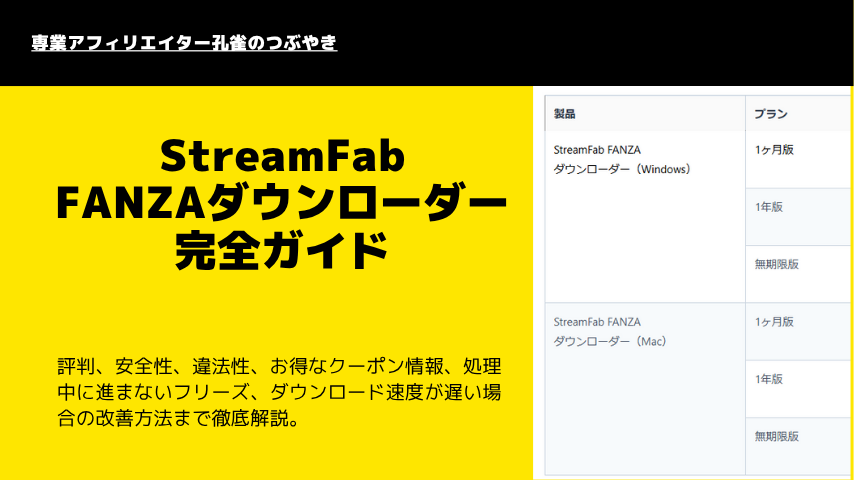Screen dimensions: 854x480
Task: Click the プラン column header
Action: pos(770,114)
